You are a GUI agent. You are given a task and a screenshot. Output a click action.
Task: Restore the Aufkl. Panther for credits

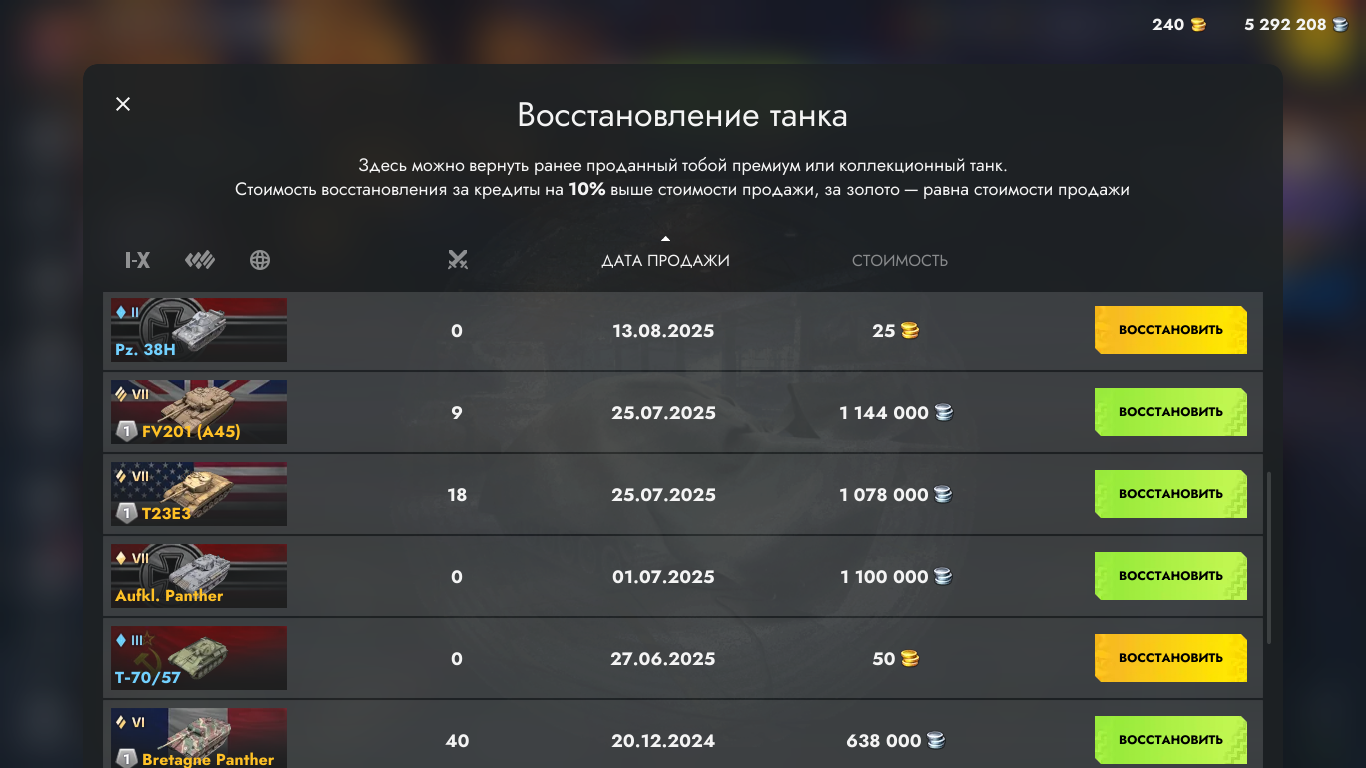point(1170,576)
